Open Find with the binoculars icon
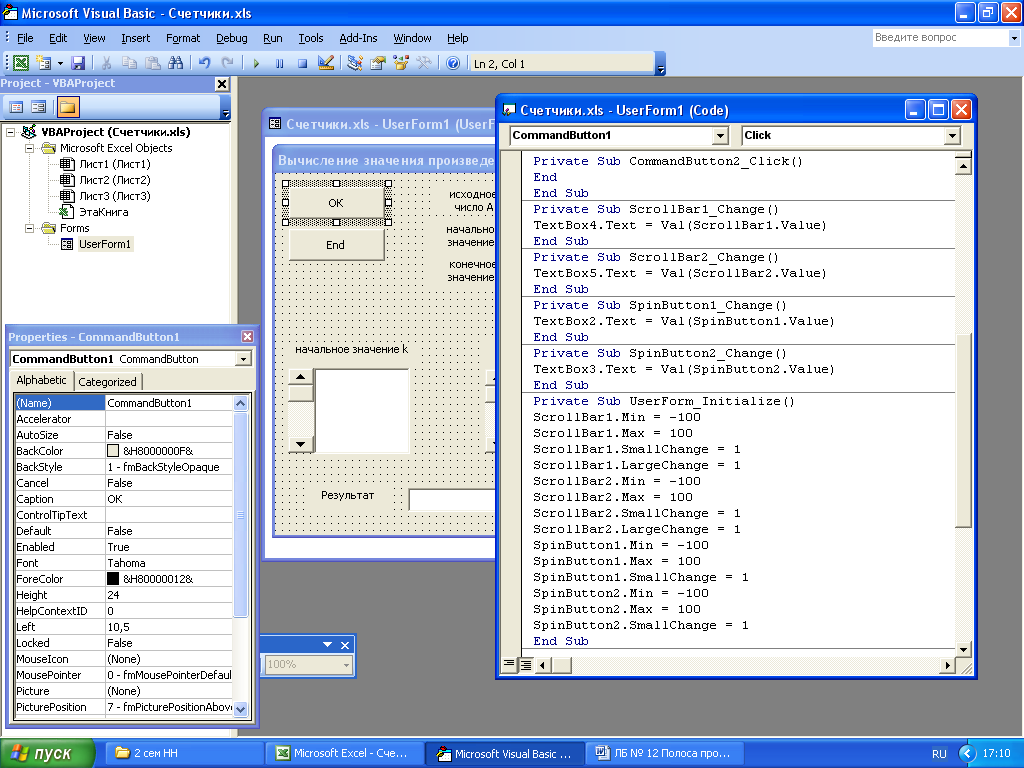Screen dimensions: 1024x768 (x=176, y=63)
